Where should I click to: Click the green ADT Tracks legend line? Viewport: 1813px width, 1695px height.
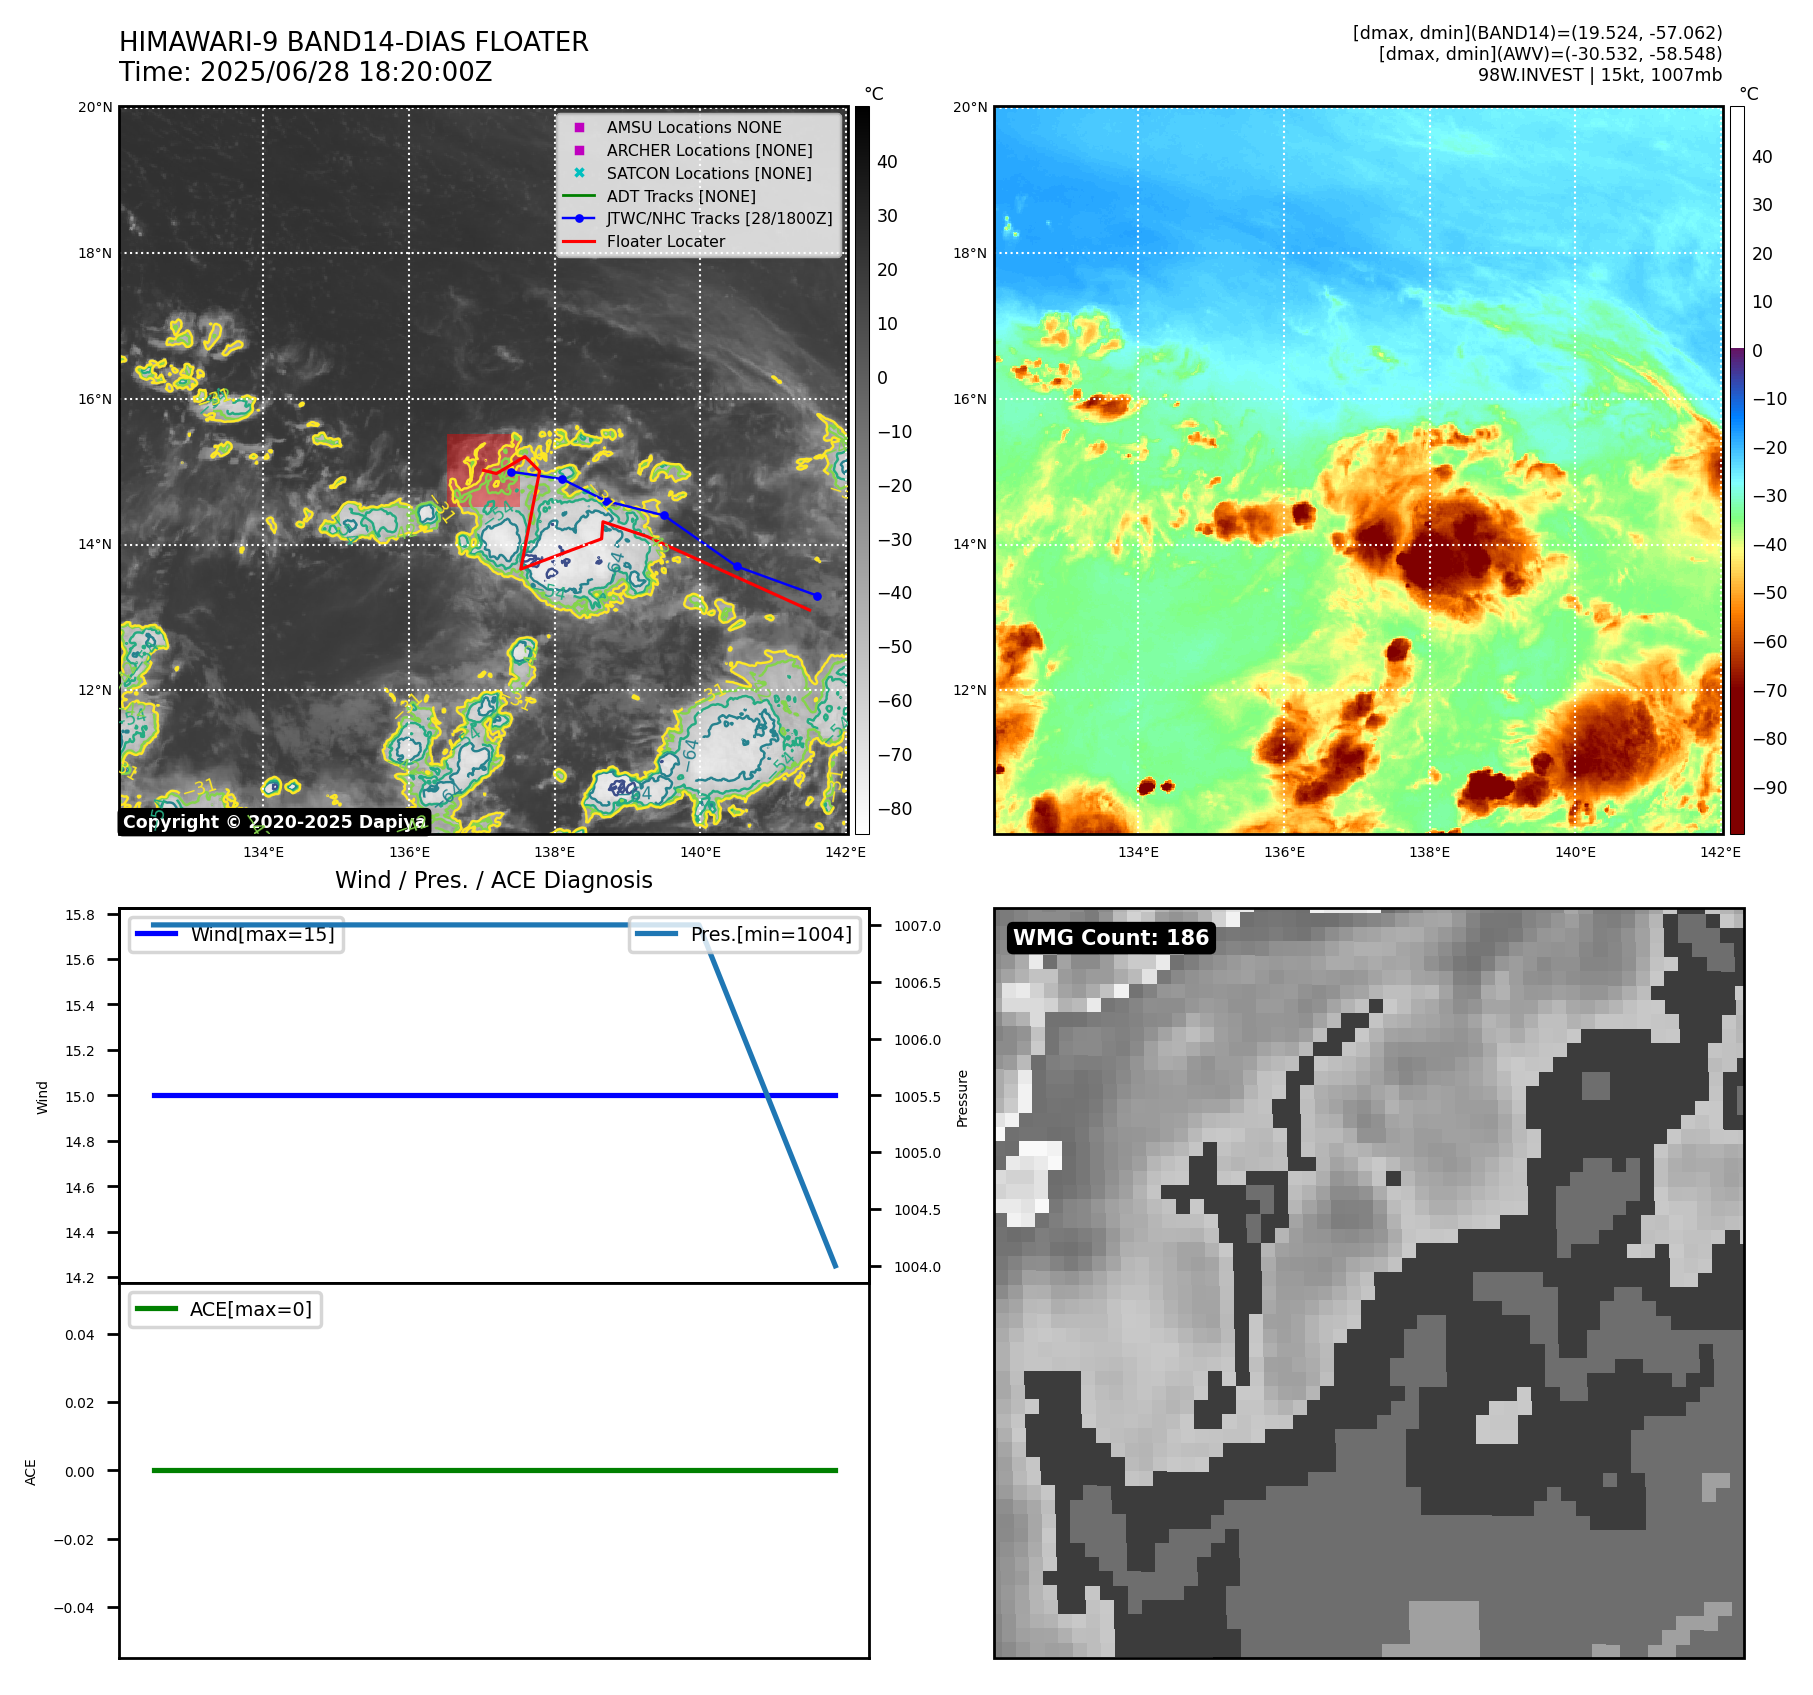click(x=579, y=196)
